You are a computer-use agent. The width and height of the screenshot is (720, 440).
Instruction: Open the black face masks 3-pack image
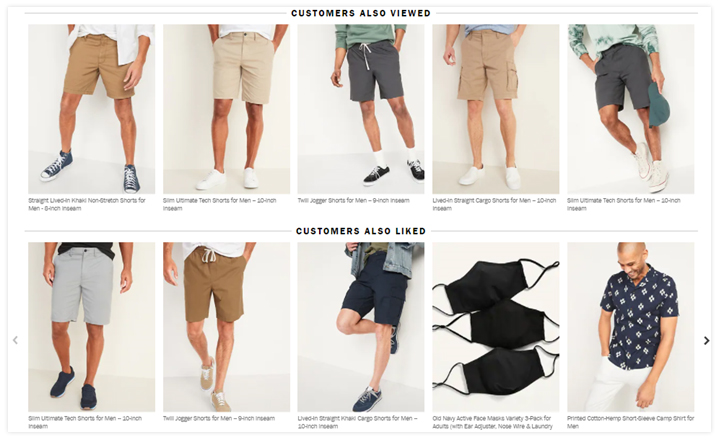coord(496,327)
